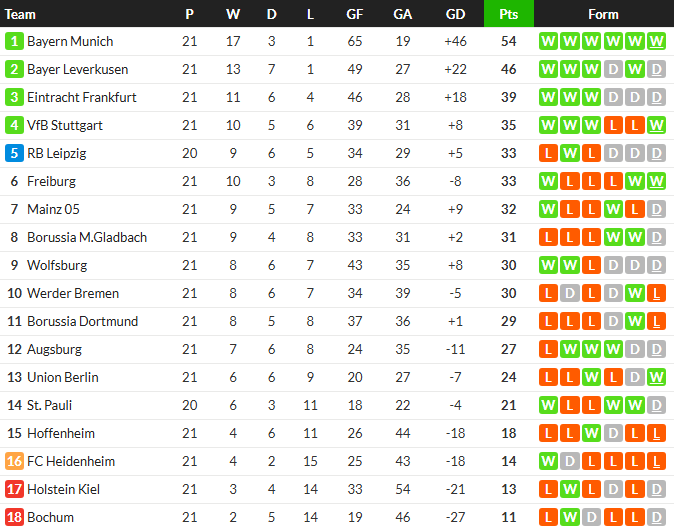Click the Team column header

coord(20,14)
